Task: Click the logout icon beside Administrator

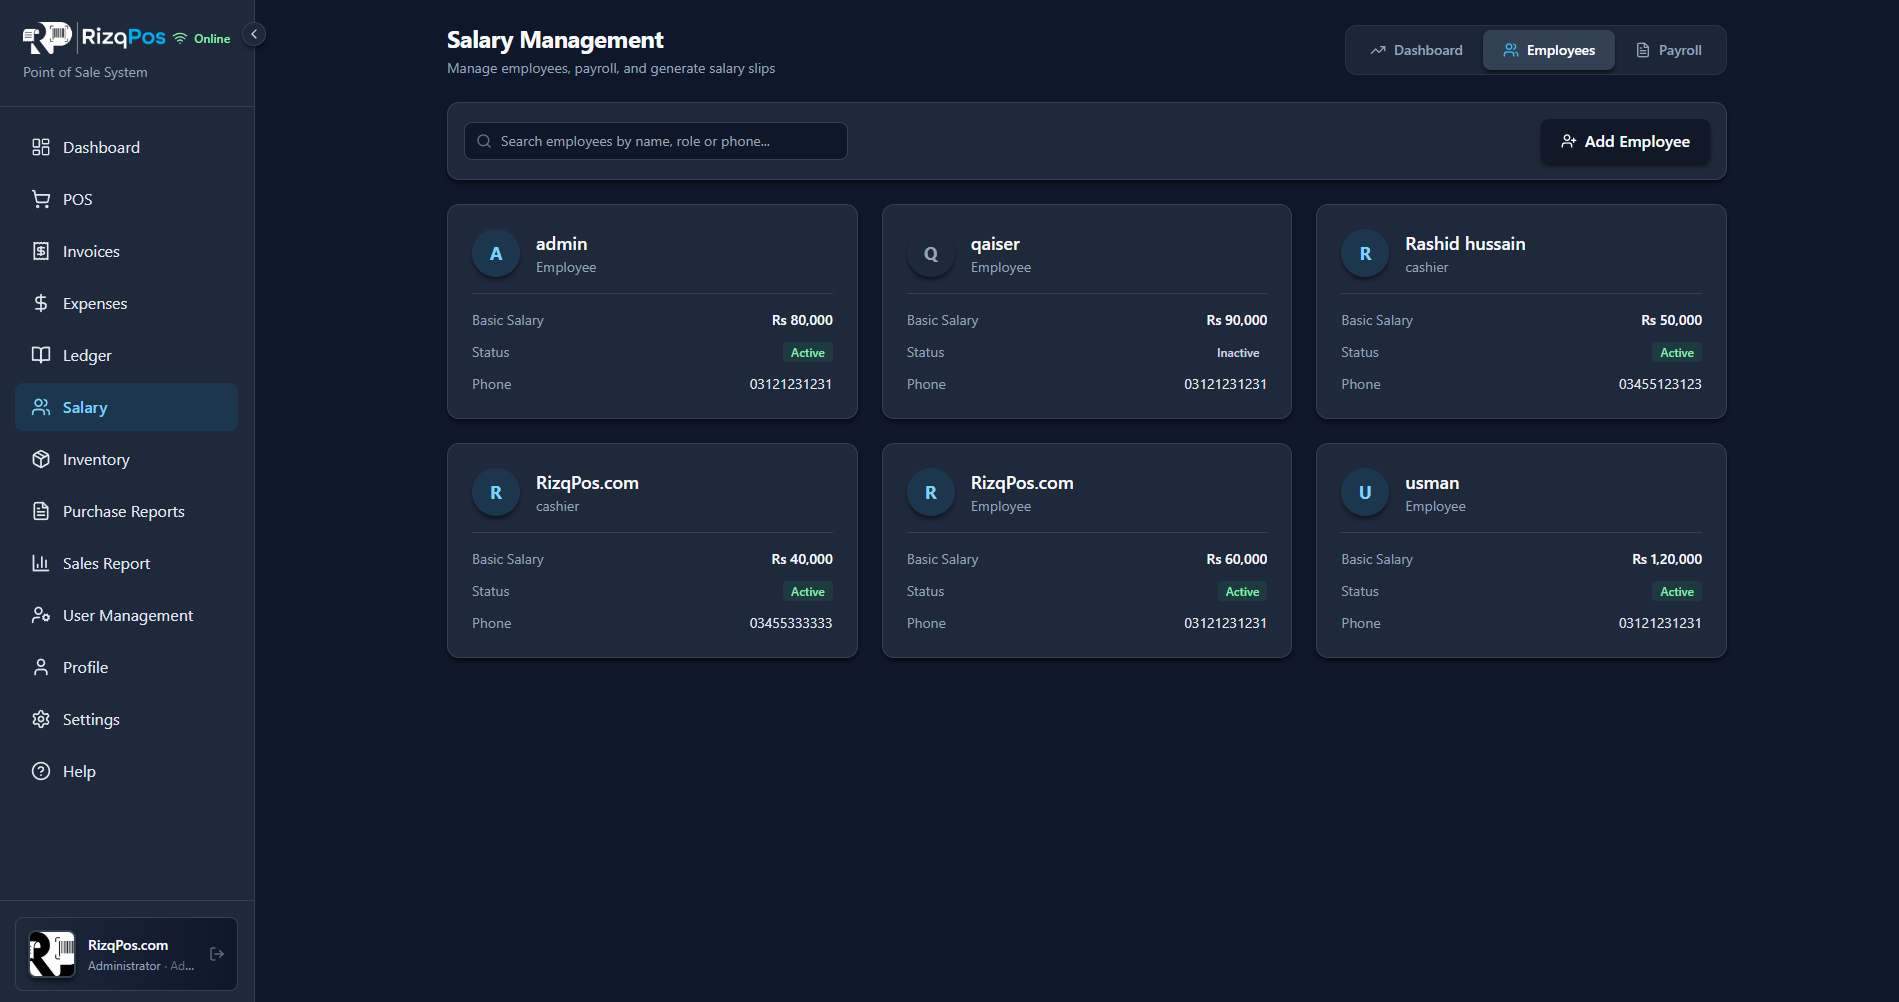Action: [217, 954]
